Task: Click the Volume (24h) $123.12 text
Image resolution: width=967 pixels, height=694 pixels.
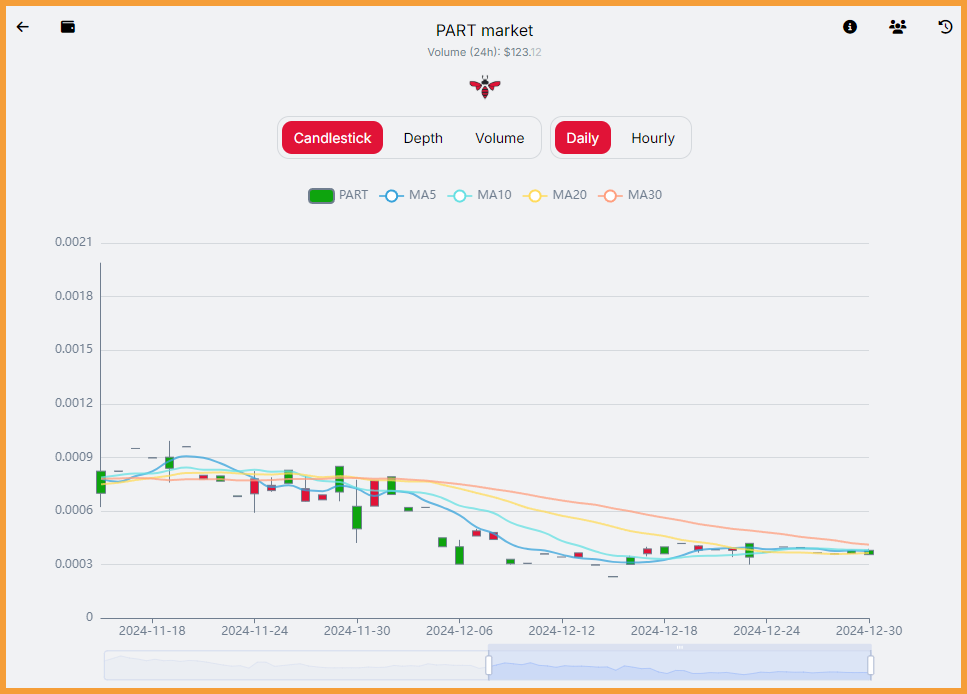Action: coord(484,52)
